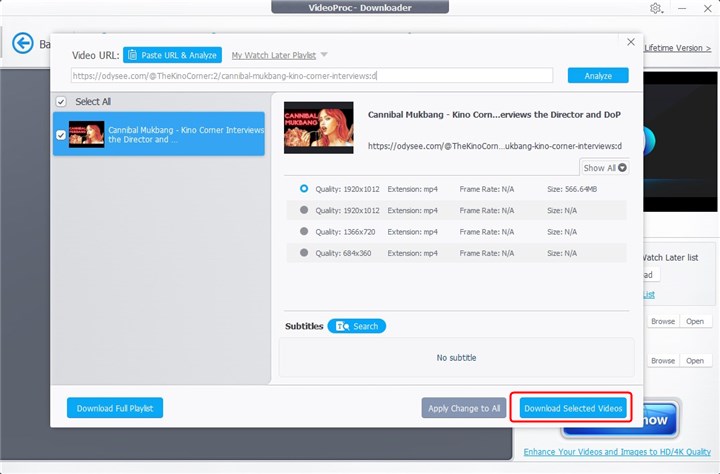Click the lower Browse button in main window
This screenshot has width=720, height=474.
coord(663,361)
